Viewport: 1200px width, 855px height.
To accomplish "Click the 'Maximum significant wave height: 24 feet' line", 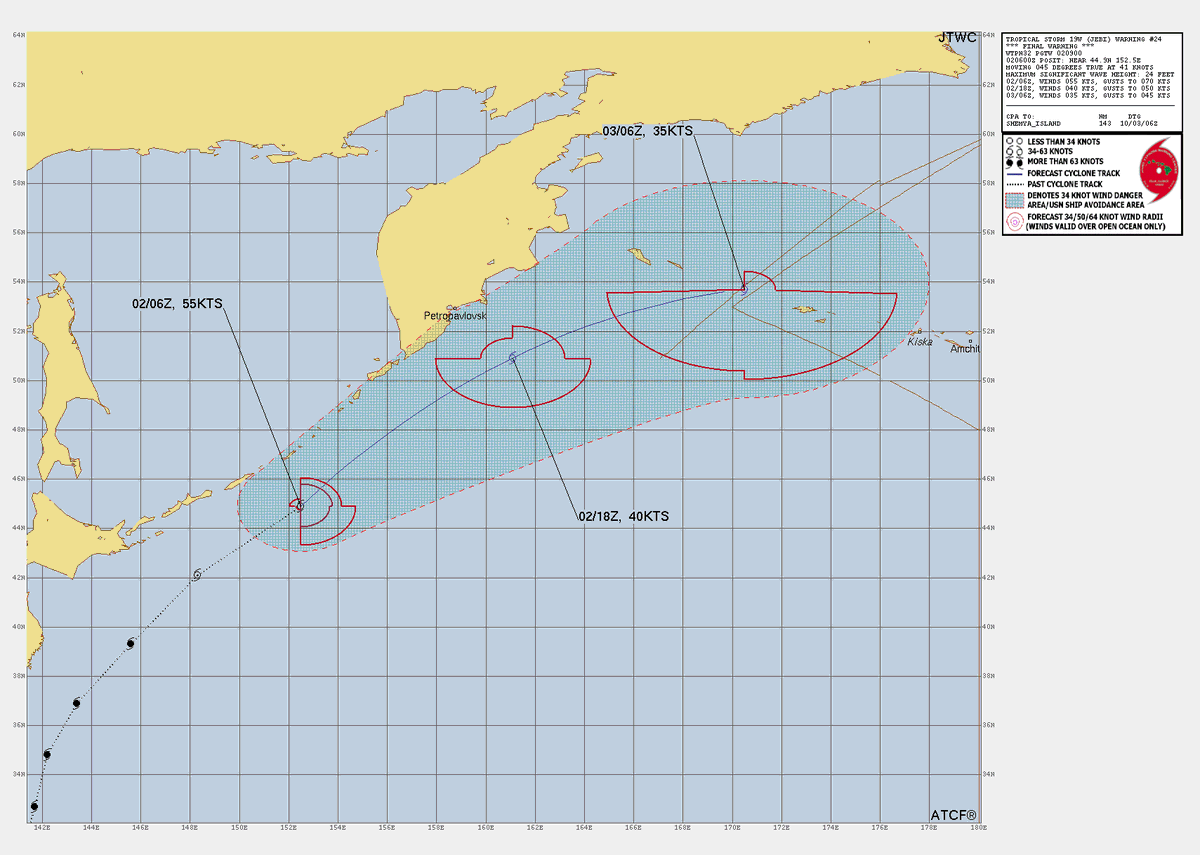I will click(x=1090, y=75).
